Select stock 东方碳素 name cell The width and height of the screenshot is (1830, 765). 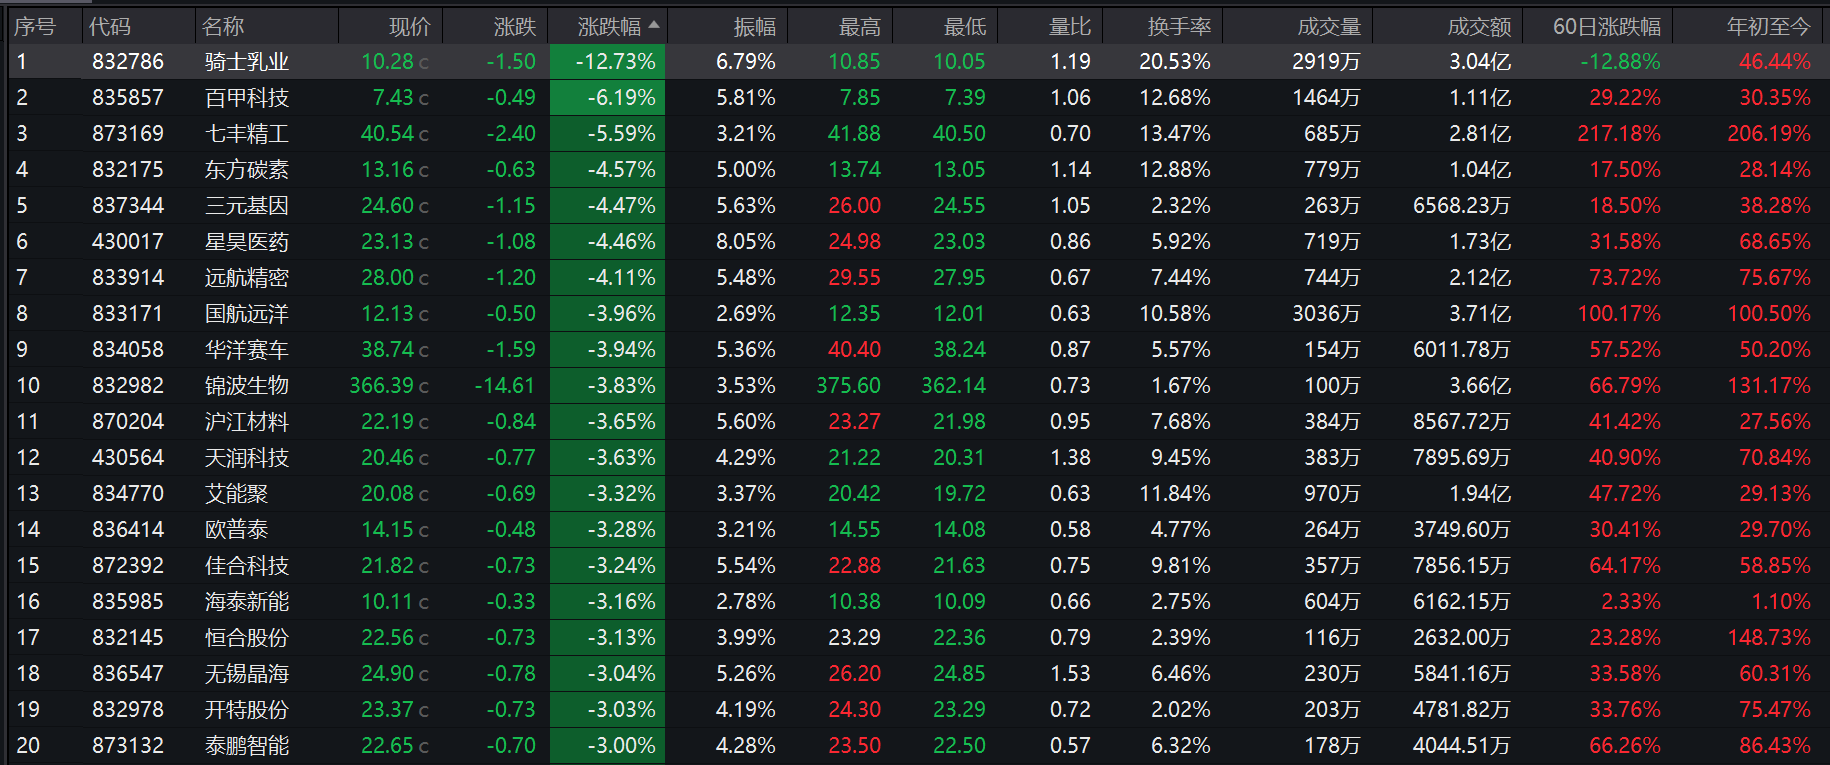(x=247, y=170)
